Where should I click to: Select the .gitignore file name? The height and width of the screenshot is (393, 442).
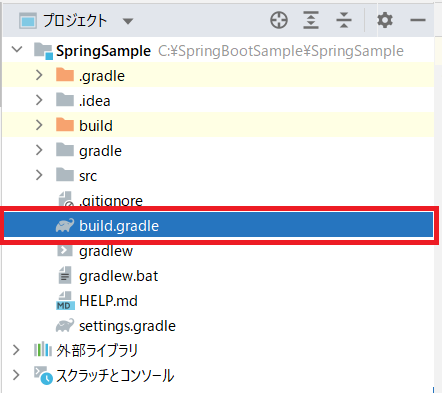tap(111, 201)
